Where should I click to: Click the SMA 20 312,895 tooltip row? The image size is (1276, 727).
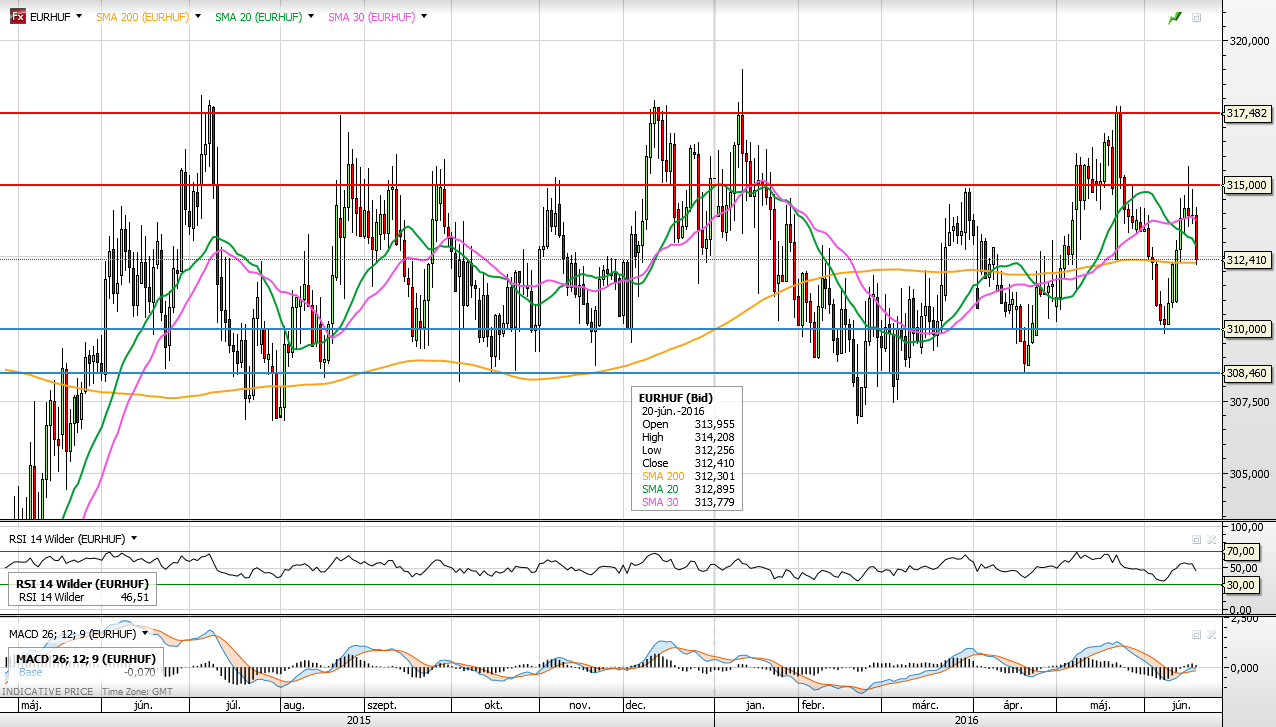pyautogui.click(x=686, y=489)
